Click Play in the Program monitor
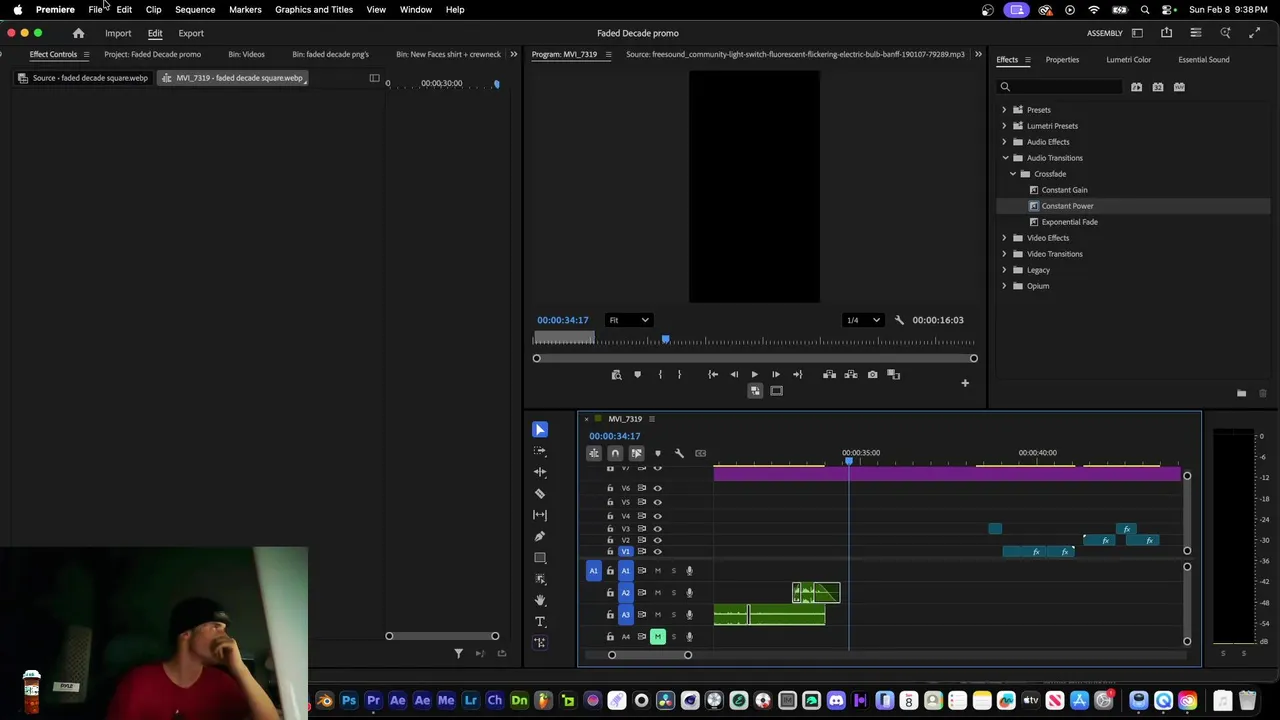The image size is (1280, 720). tap(754, 375)
